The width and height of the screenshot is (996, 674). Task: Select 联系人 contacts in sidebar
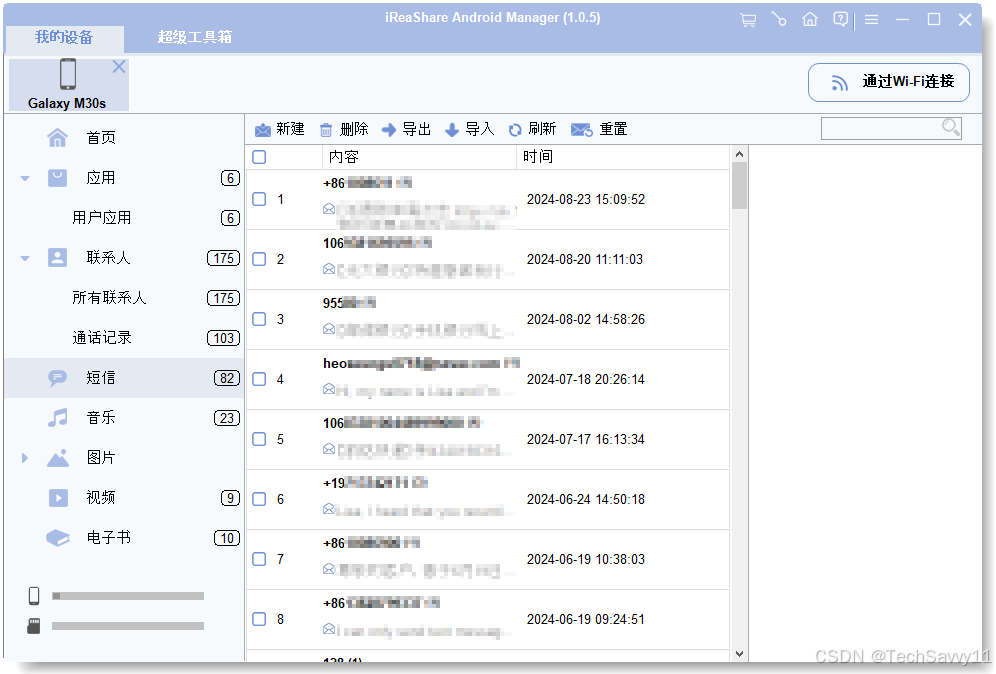click(124, 258)
